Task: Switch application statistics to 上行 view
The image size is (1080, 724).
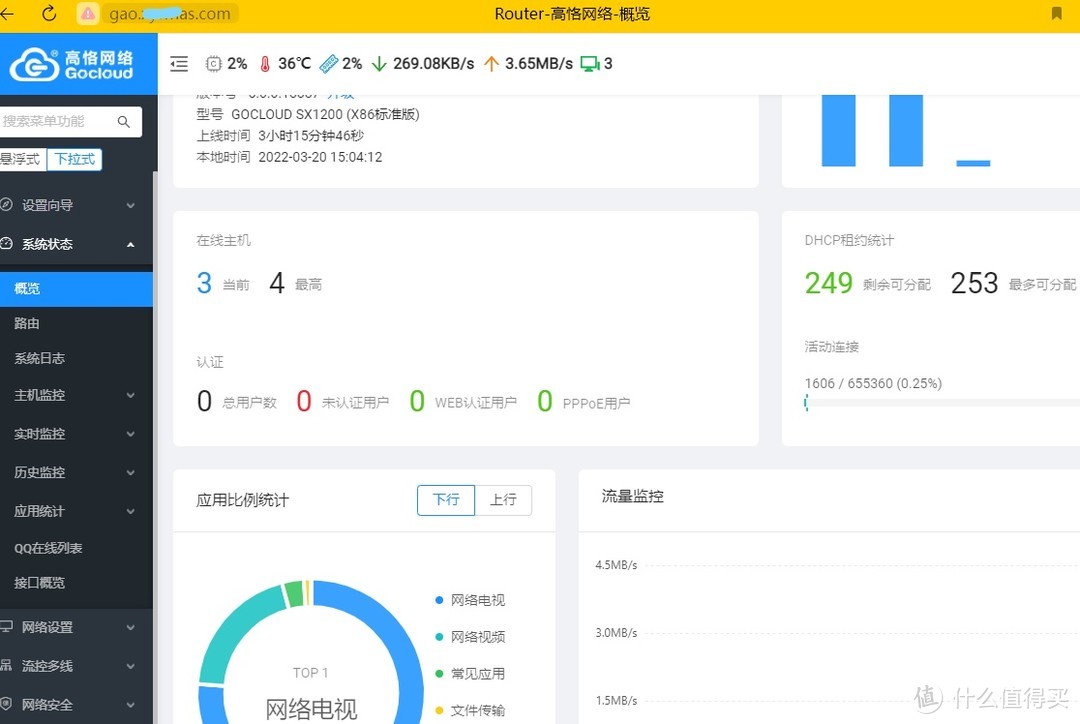Action: point(504,500)
